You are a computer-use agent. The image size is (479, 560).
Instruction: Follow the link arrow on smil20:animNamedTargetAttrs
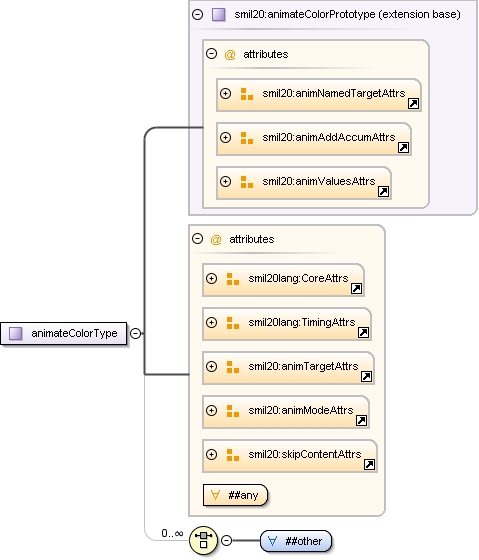pyautogui.click(x=413, y=104)
